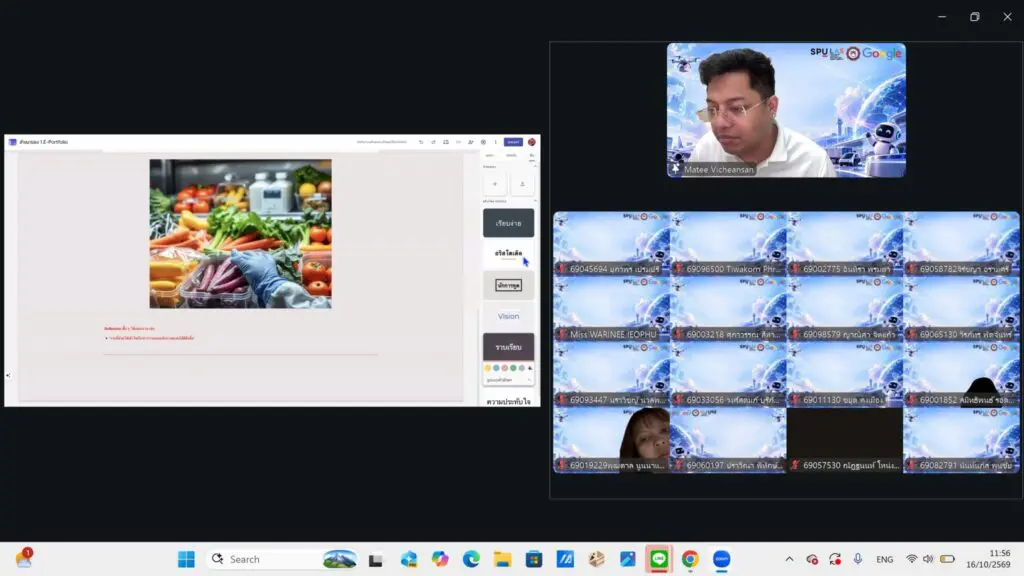
Task: Click the pin icon on Matee Vicheansan's video
Action: click(675, 169)
